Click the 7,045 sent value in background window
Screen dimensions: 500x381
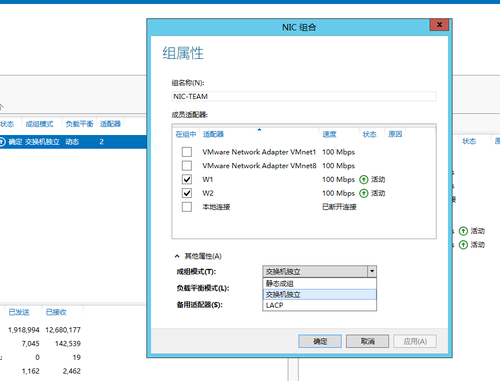click(31, 343)
